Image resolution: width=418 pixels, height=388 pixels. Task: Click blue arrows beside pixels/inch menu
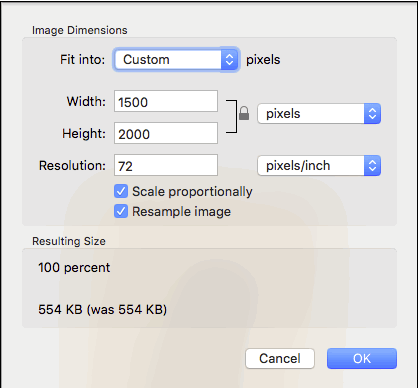372,166
